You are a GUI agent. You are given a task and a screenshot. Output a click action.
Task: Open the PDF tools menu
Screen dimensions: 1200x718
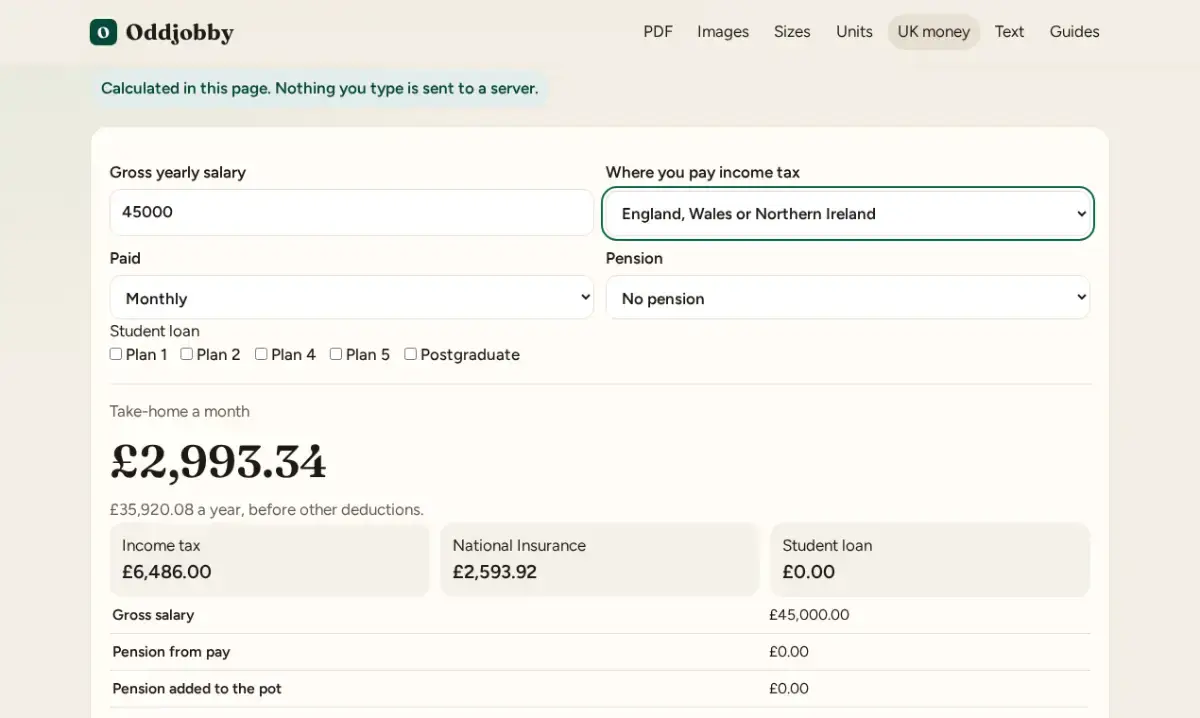(658, 32)
